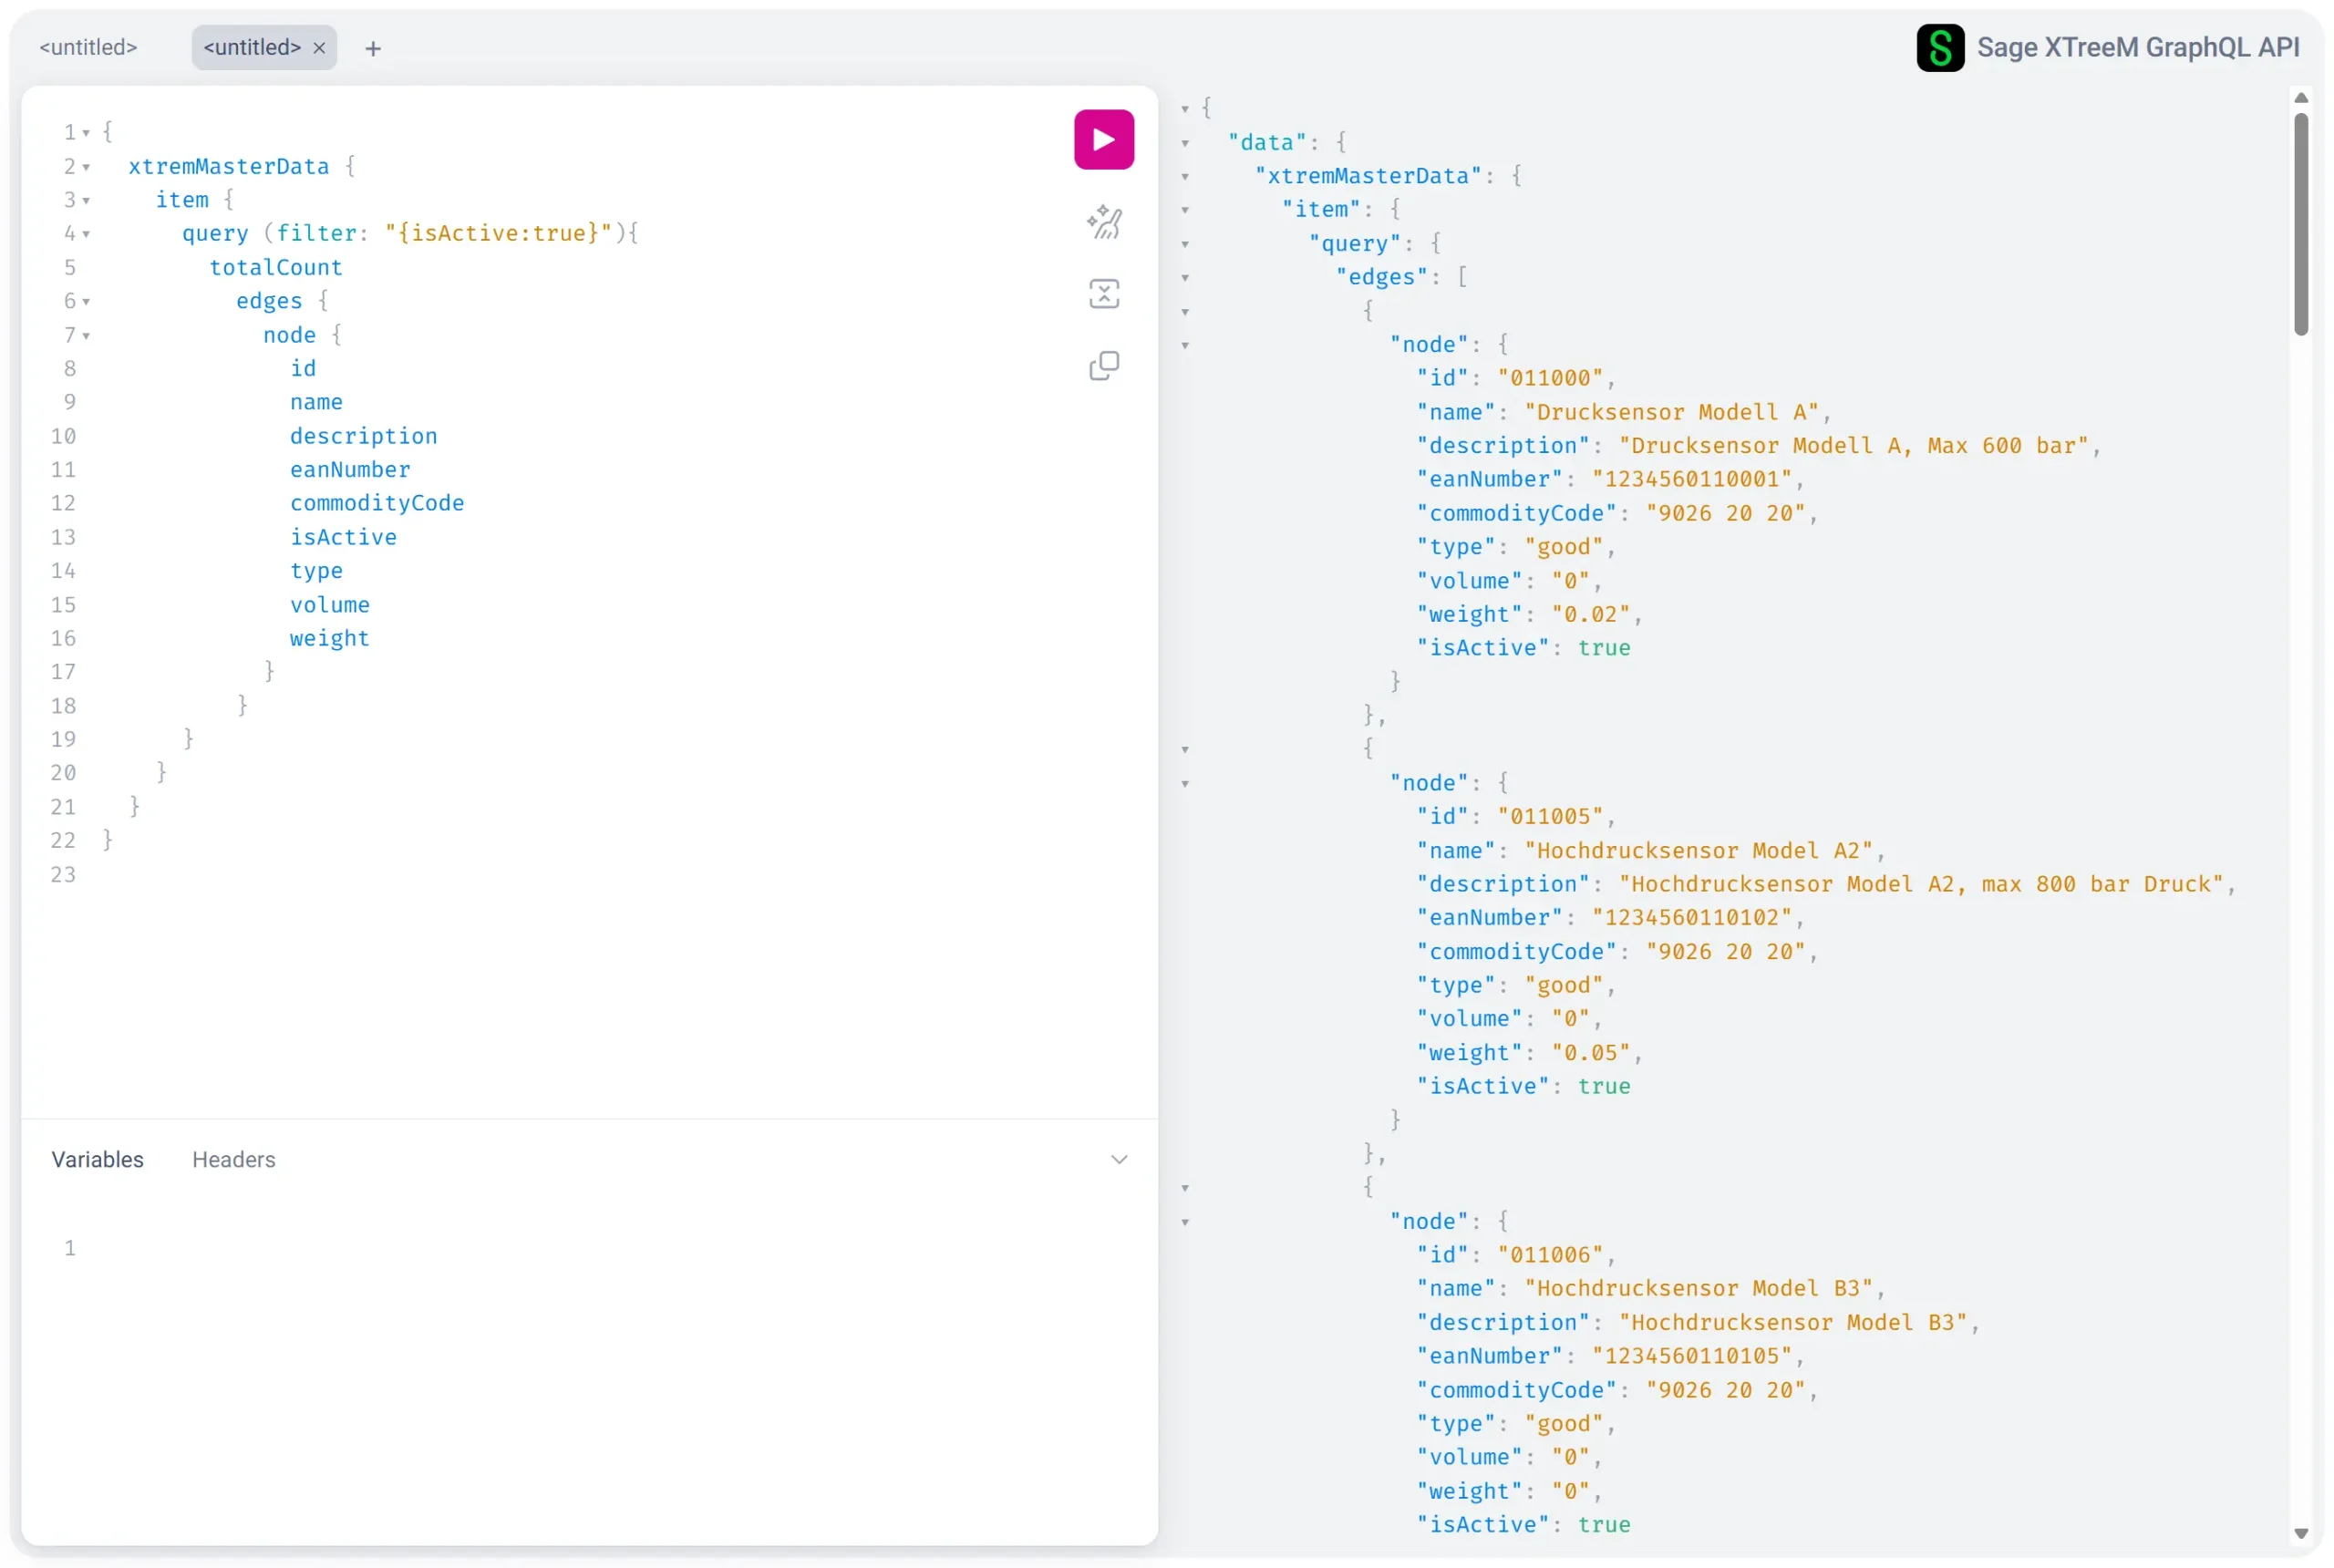Image resolution: width=2334 pixels, height=1568 pixels.
Task: Click the EAN value "1234560110001"
Action: coord(1697,479)
